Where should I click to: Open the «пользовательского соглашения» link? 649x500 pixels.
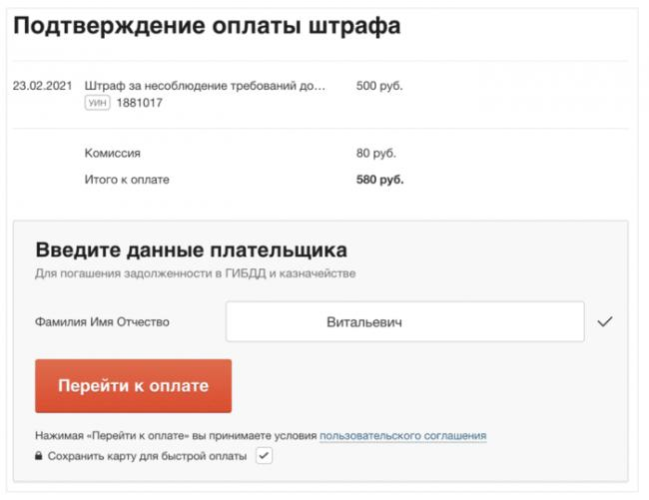403,436
